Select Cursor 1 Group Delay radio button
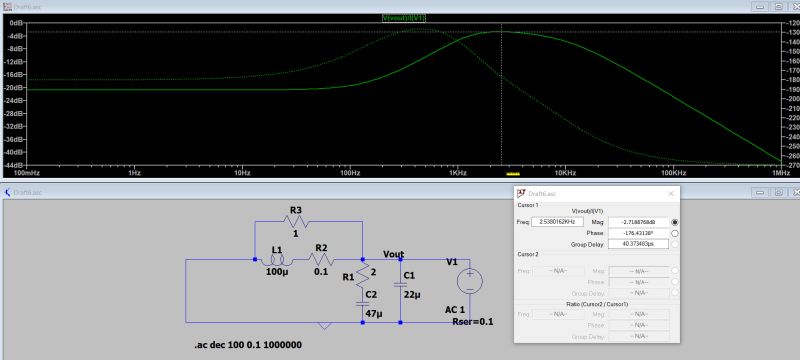Image resolution: width=800 pixels, height=360 pixels. [x=675, y=245]
